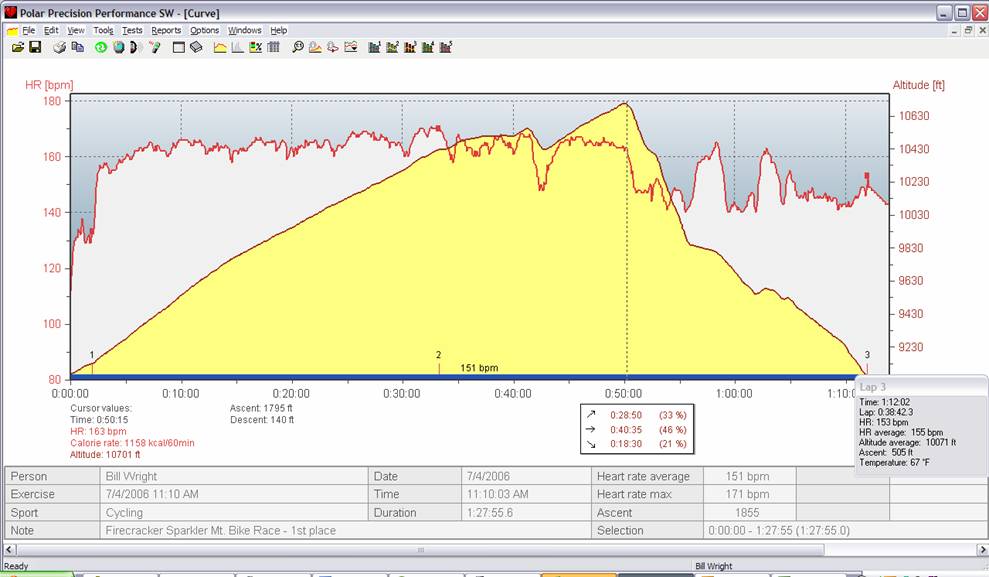Click the yellow document icon beside File menu
This screenshot has height=577, width=989.
[12, 30]
